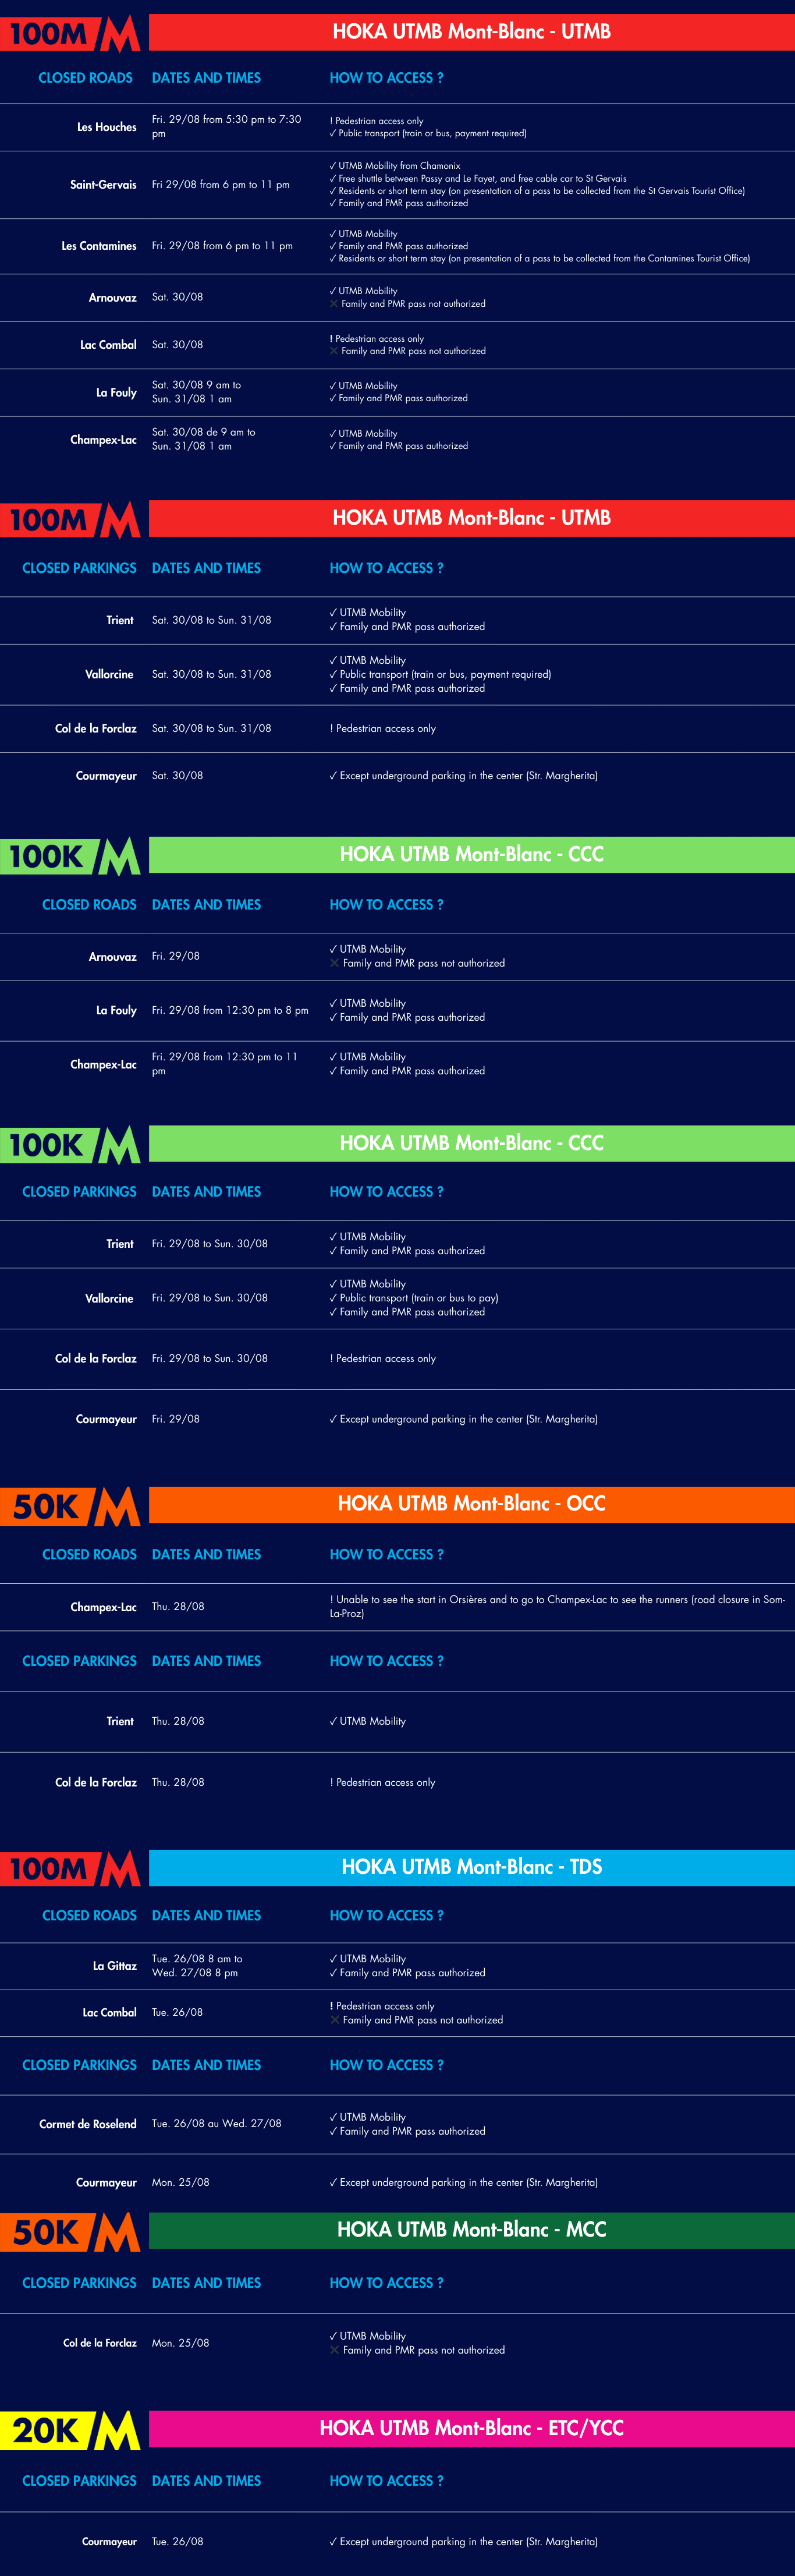This screenshot has height=2576, width=795.
Task: Select 'Fri. 29/08 from 12:30 pm to 11 pm'
Action: point(225,1064)
